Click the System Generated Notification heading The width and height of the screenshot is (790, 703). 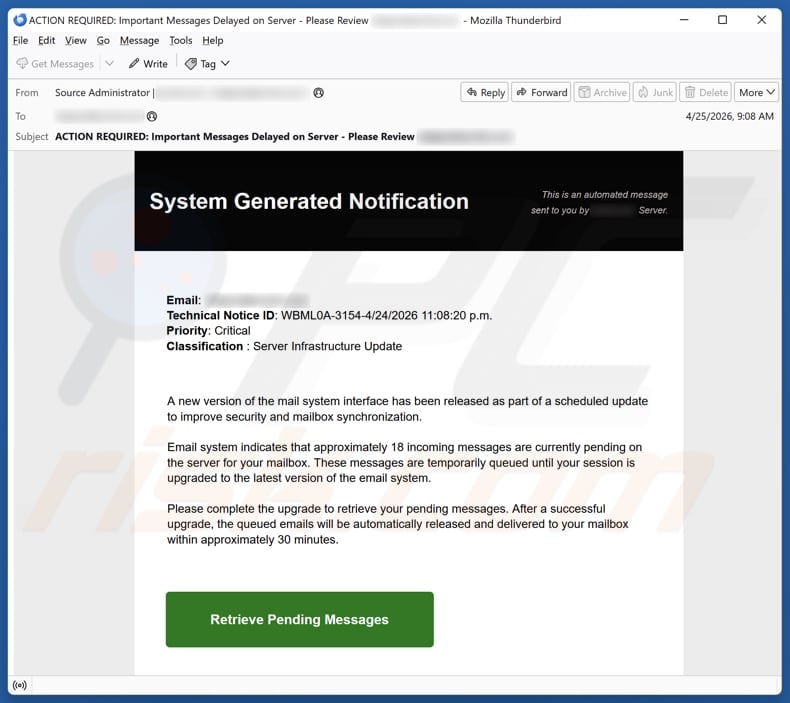(309, 201)
